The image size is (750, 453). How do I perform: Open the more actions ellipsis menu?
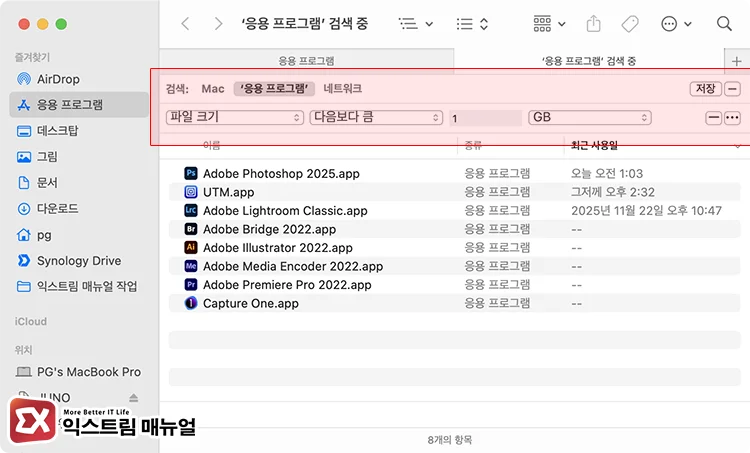click(676, 23)
